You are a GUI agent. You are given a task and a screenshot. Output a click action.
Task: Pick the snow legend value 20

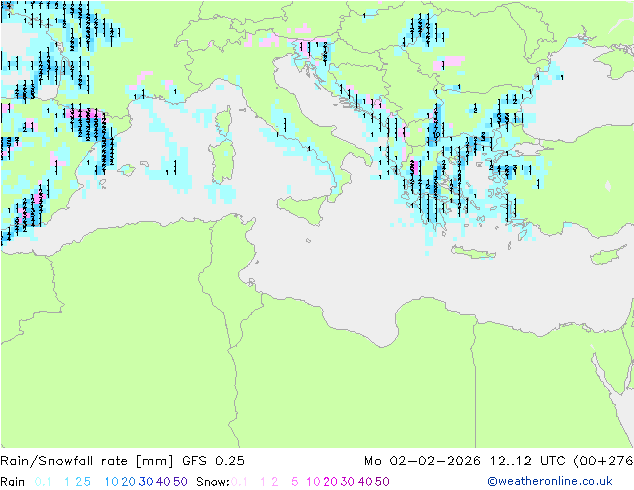click(330, 482)
